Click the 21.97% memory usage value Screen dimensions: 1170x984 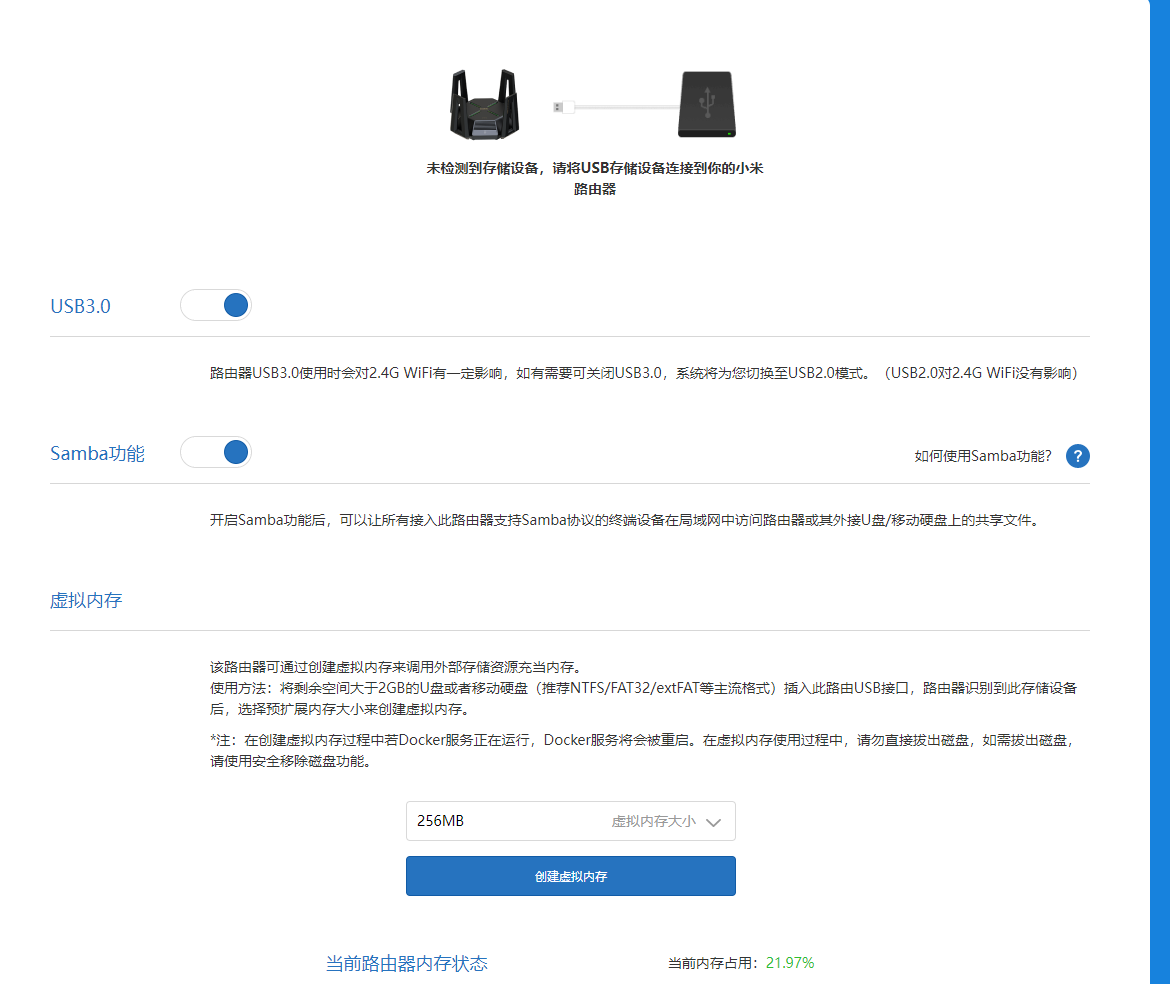click(789, 963)
